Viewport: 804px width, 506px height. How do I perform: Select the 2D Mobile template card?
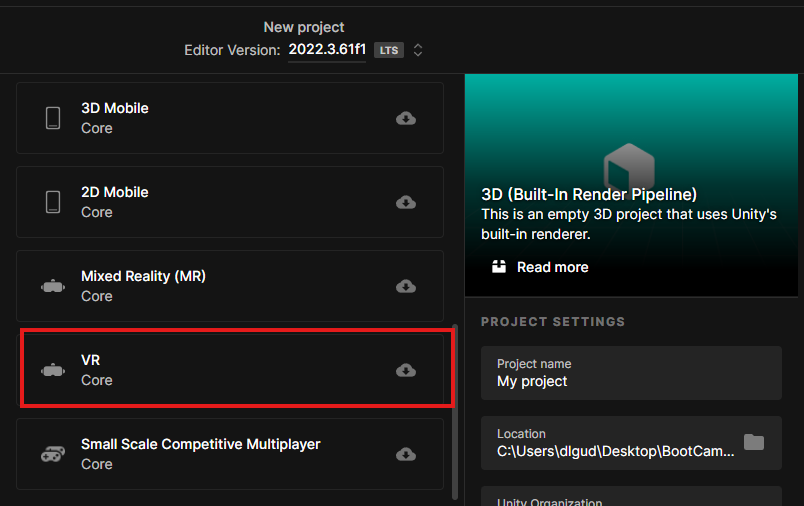coord(230,202)
